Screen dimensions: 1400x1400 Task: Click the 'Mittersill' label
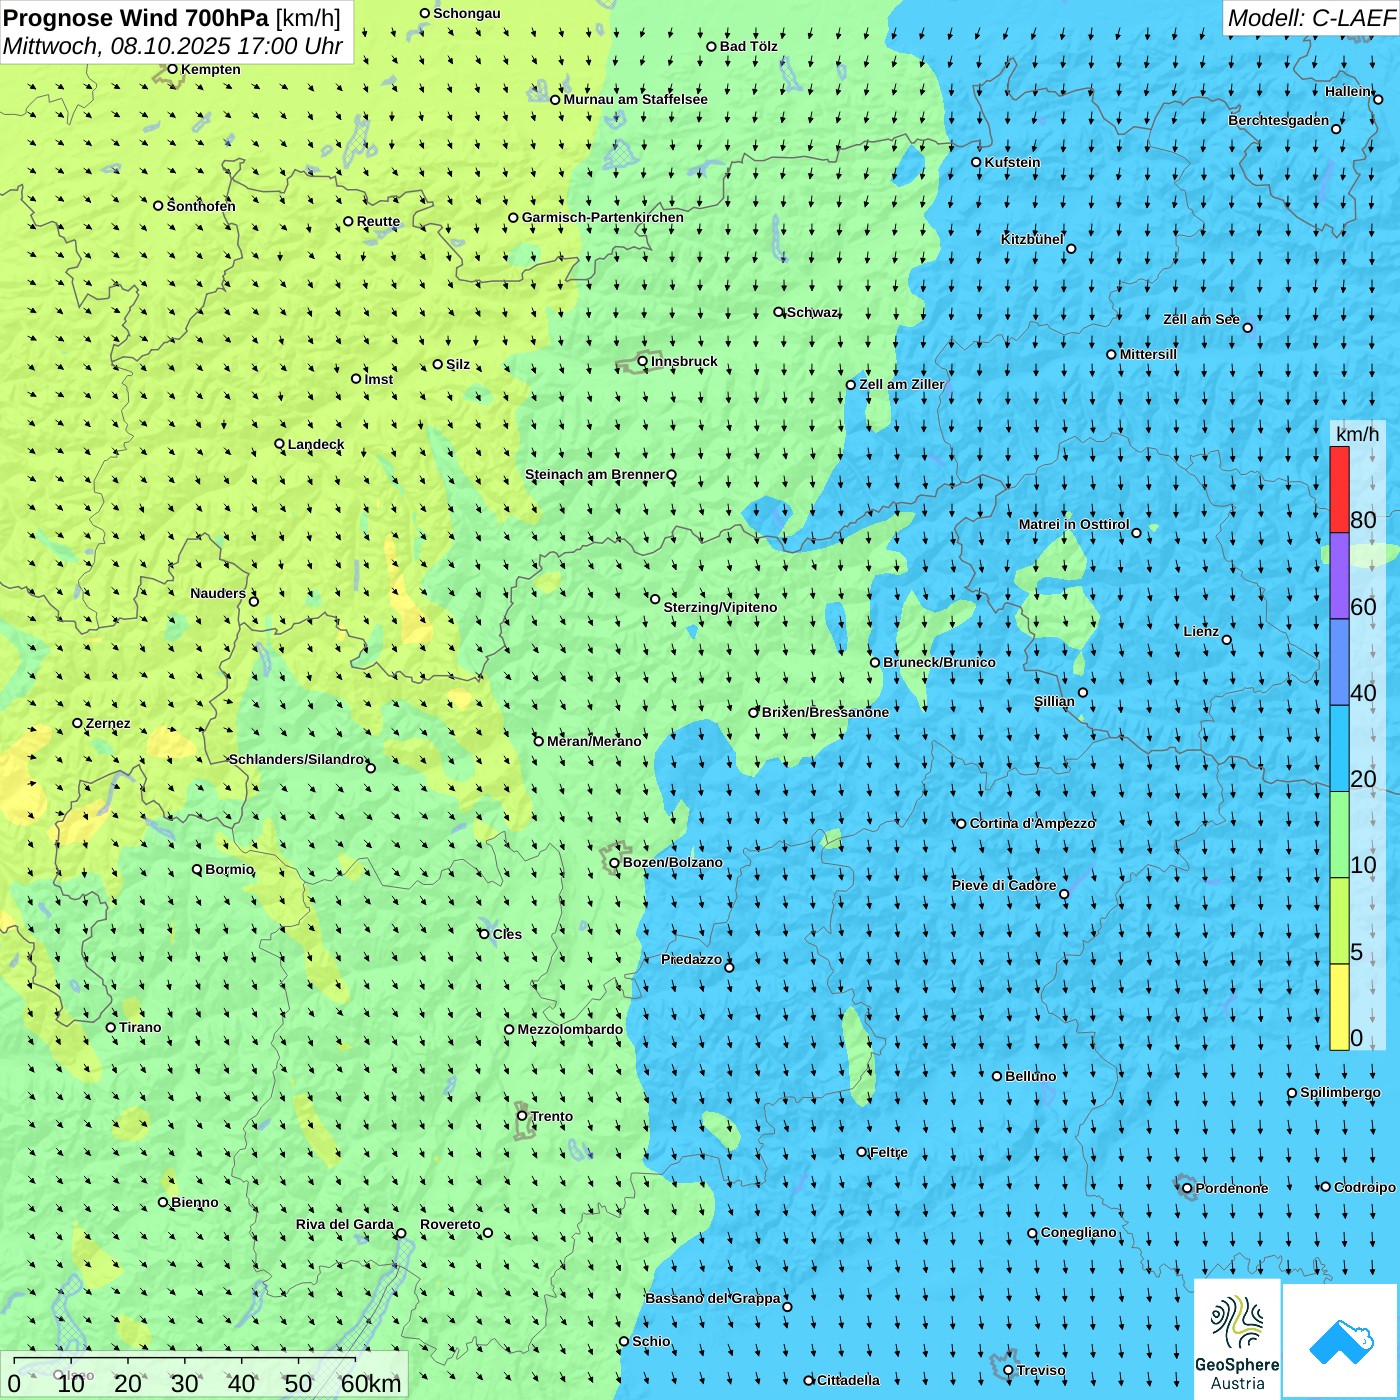click(1148, 354)
